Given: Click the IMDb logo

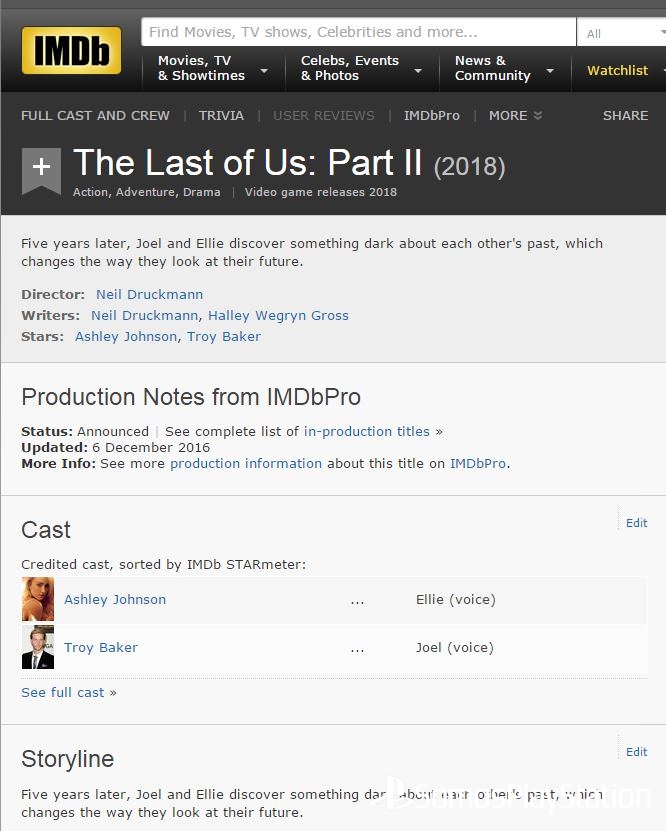Looking at the screenshot, I should (71, 50).
